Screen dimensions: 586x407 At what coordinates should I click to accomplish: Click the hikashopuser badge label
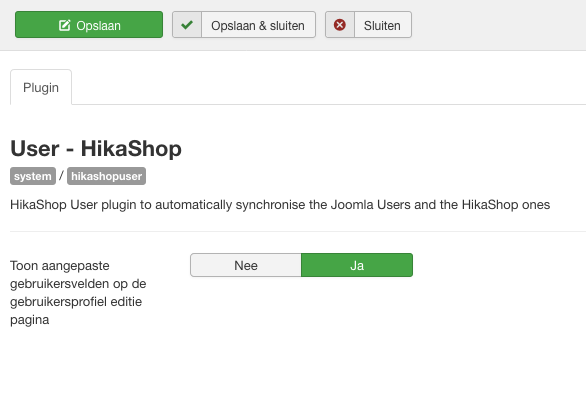point(107,176)
